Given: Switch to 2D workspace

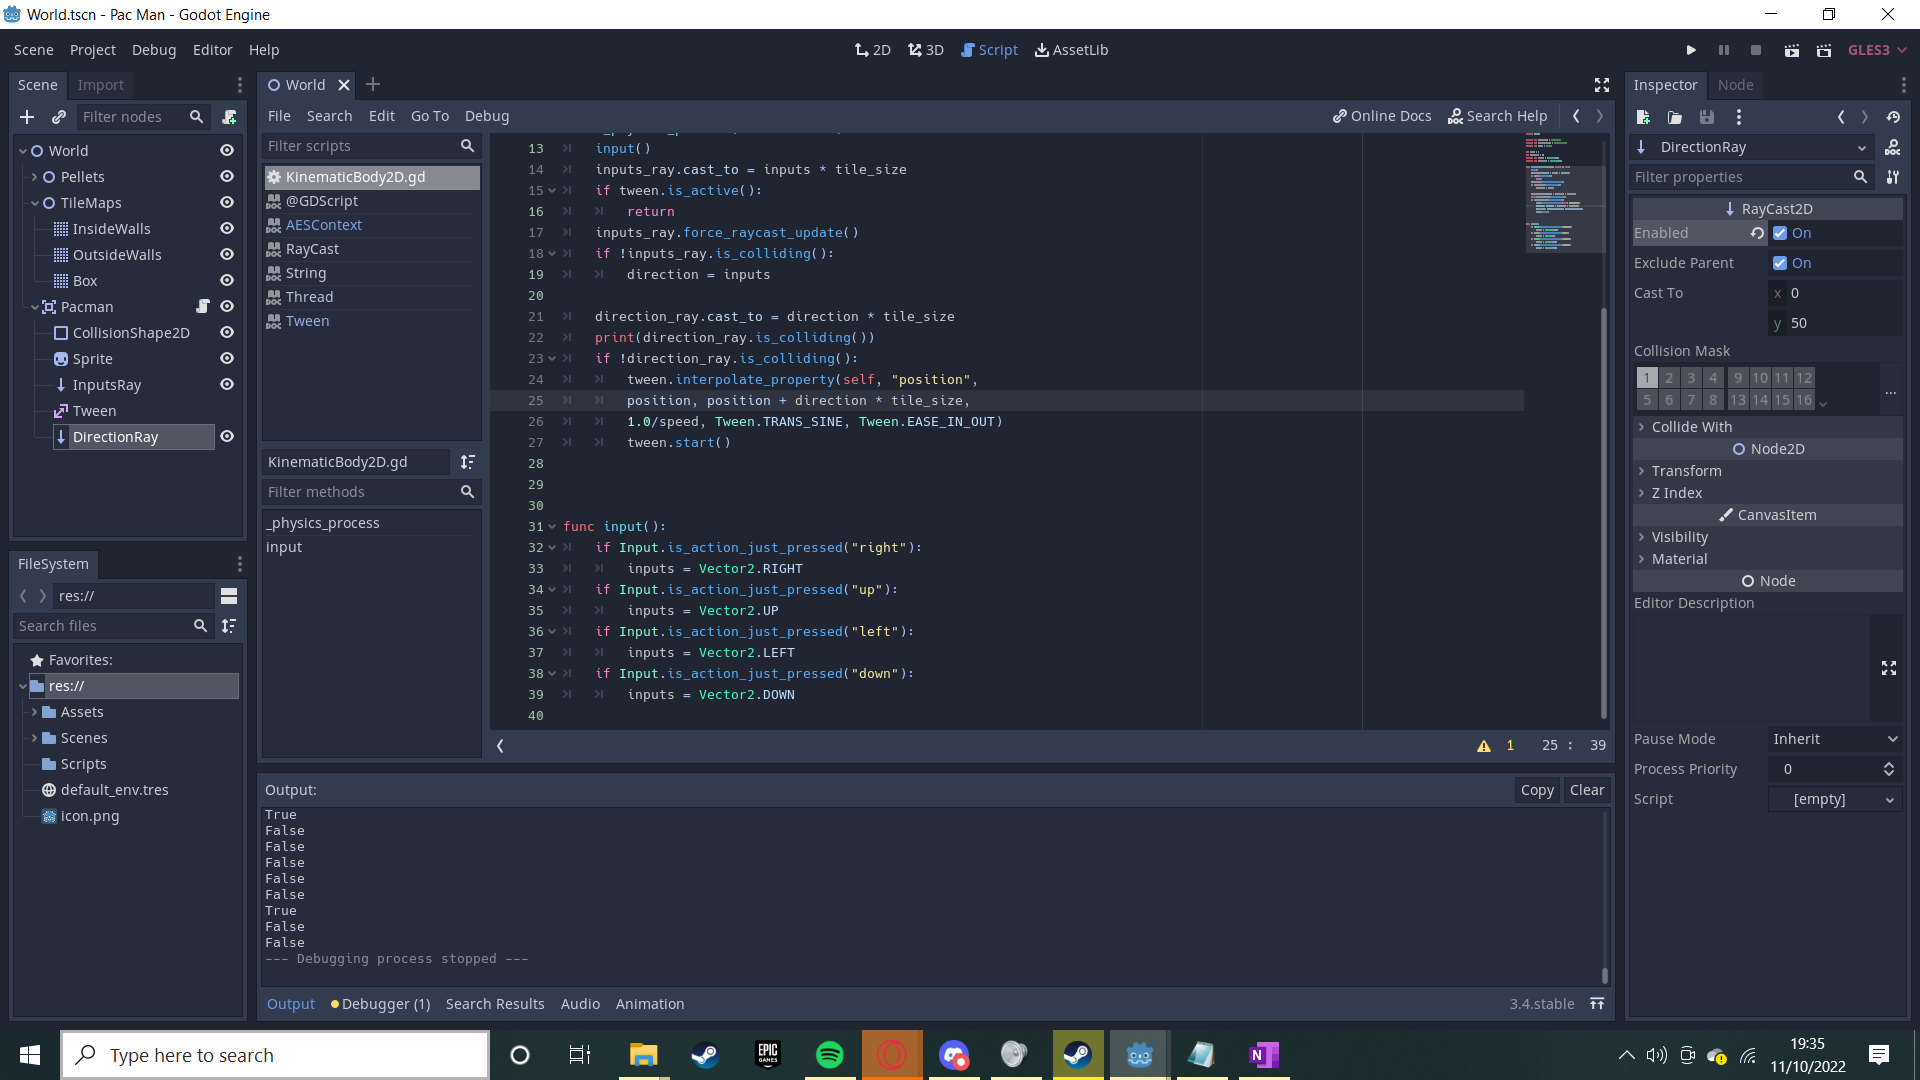Looking at the screenshot, I should pos(873,50).
